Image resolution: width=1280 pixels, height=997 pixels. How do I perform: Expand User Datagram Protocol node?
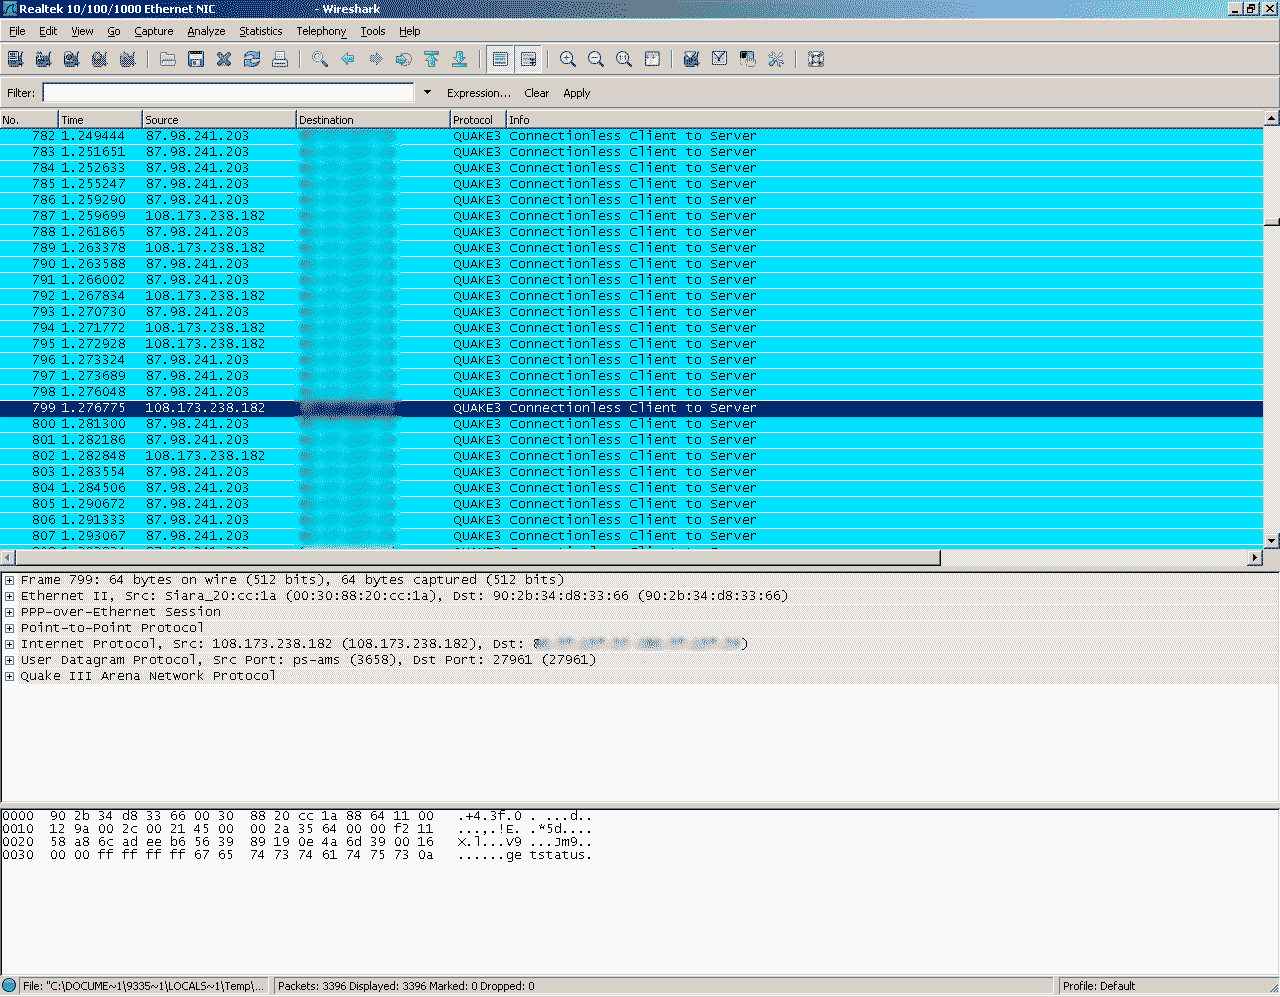click(x=9, y=660)
